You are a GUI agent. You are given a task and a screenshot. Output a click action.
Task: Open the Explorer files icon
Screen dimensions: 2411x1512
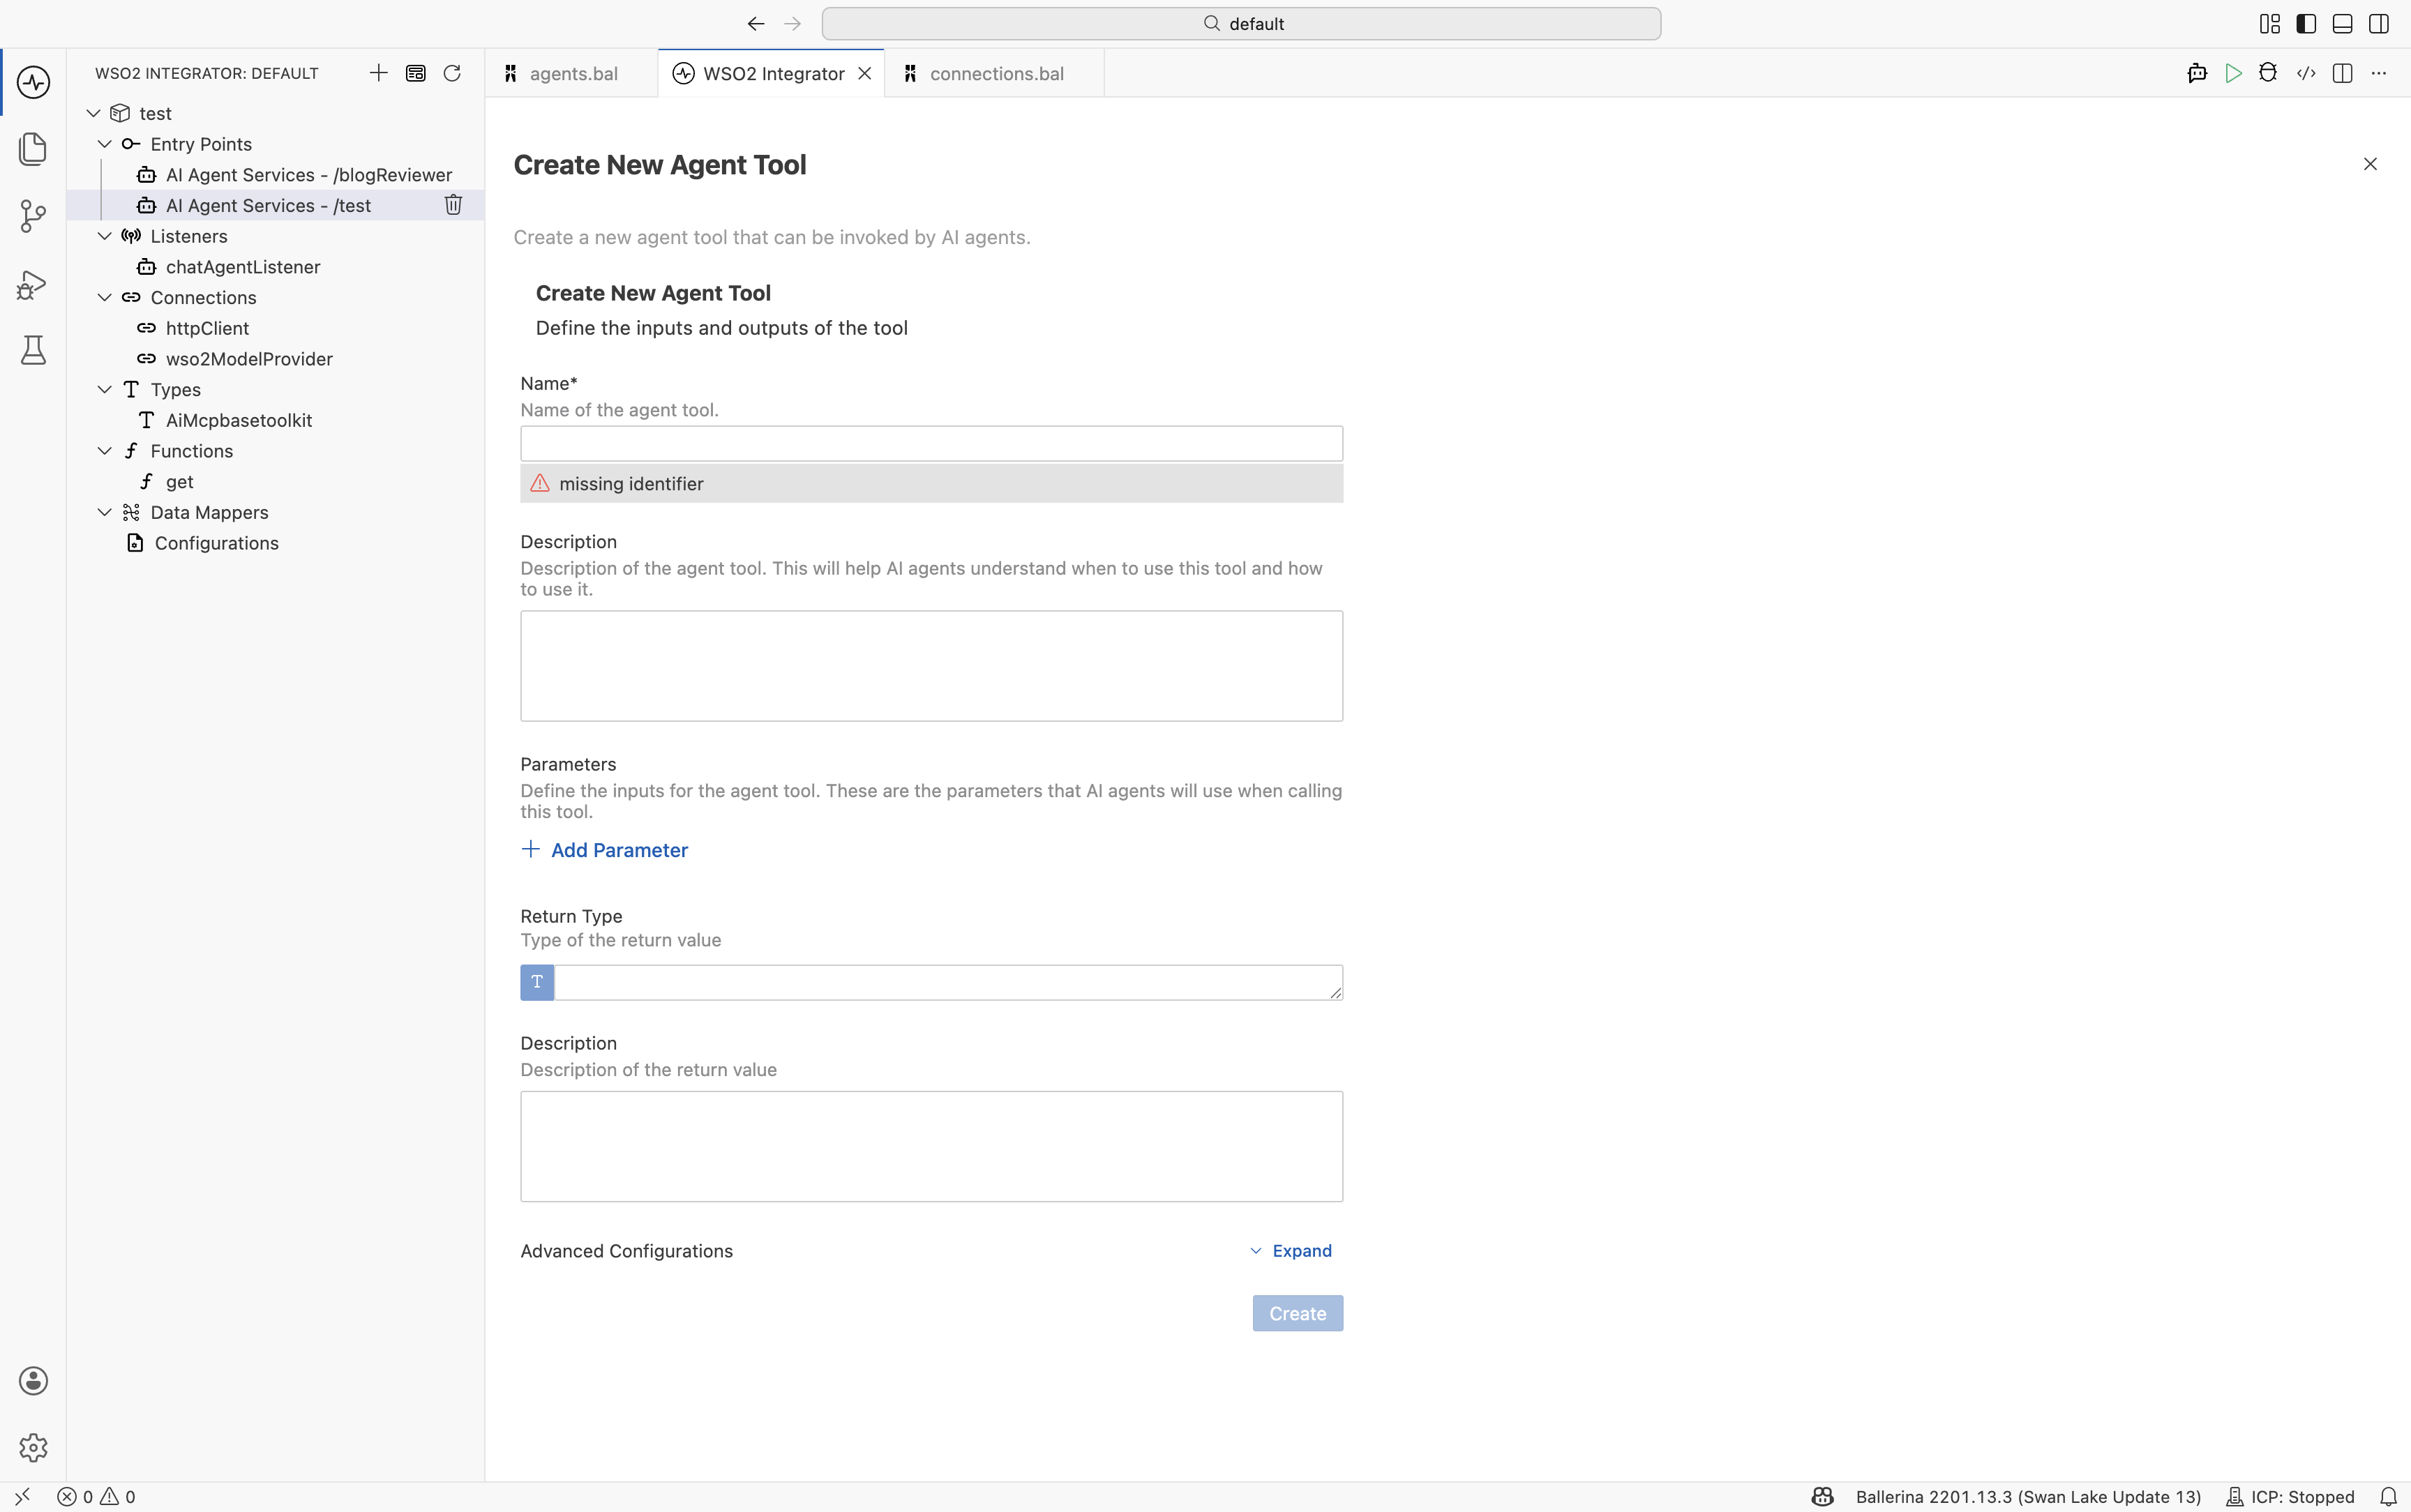point(33,149)
